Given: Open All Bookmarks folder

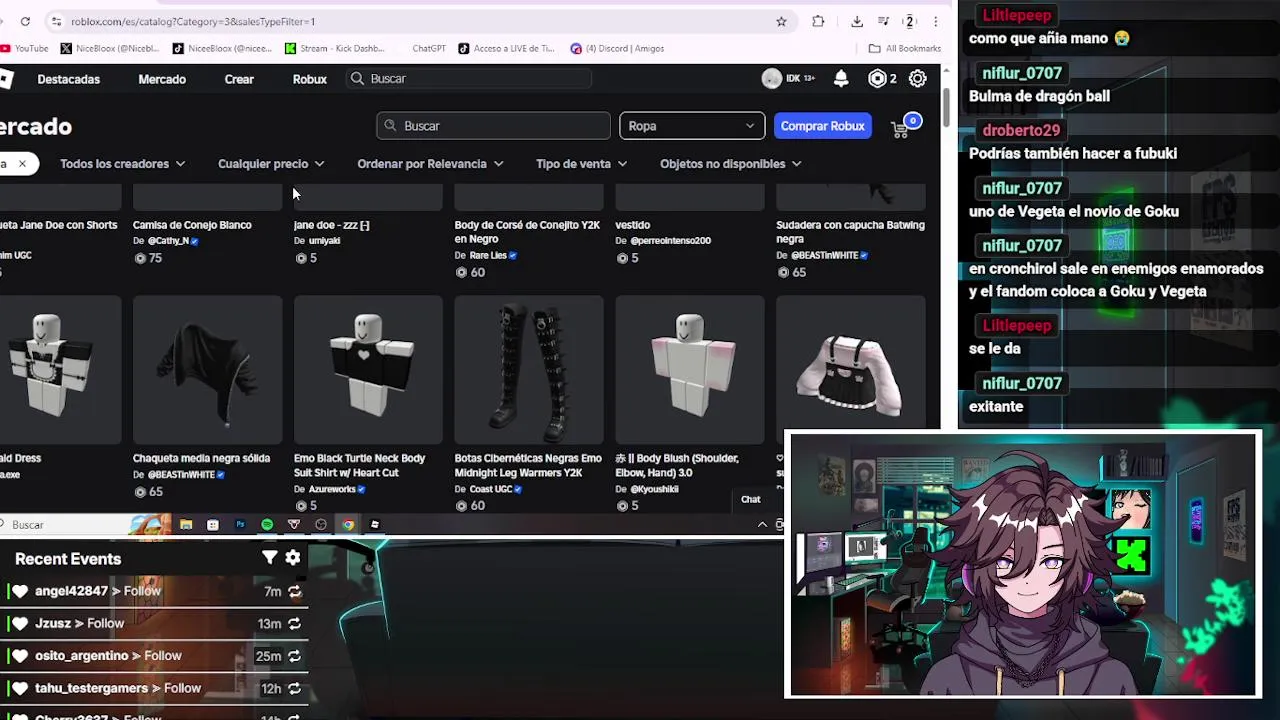Looking at the screenshot, I should click(x=905, y=48).
